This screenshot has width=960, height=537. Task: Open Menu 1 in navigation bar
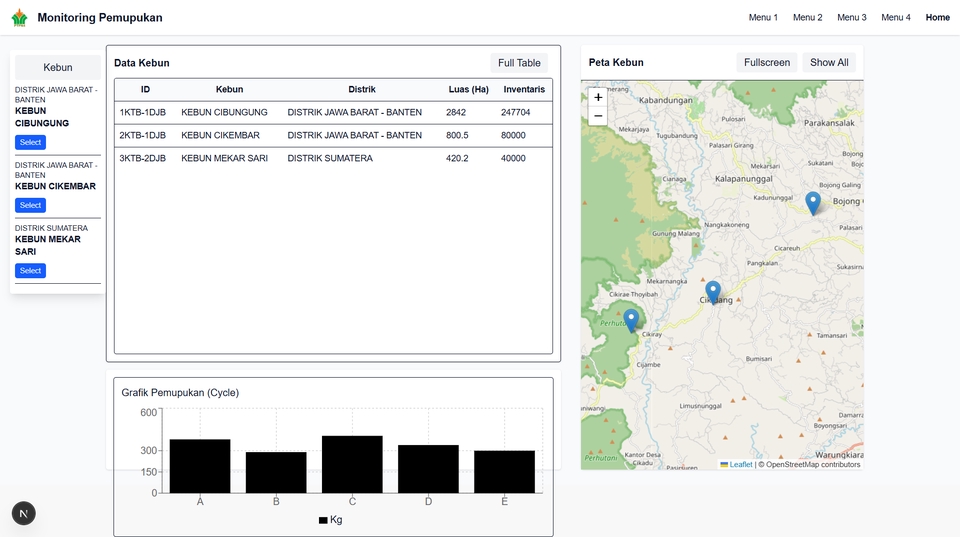point(763,18)
